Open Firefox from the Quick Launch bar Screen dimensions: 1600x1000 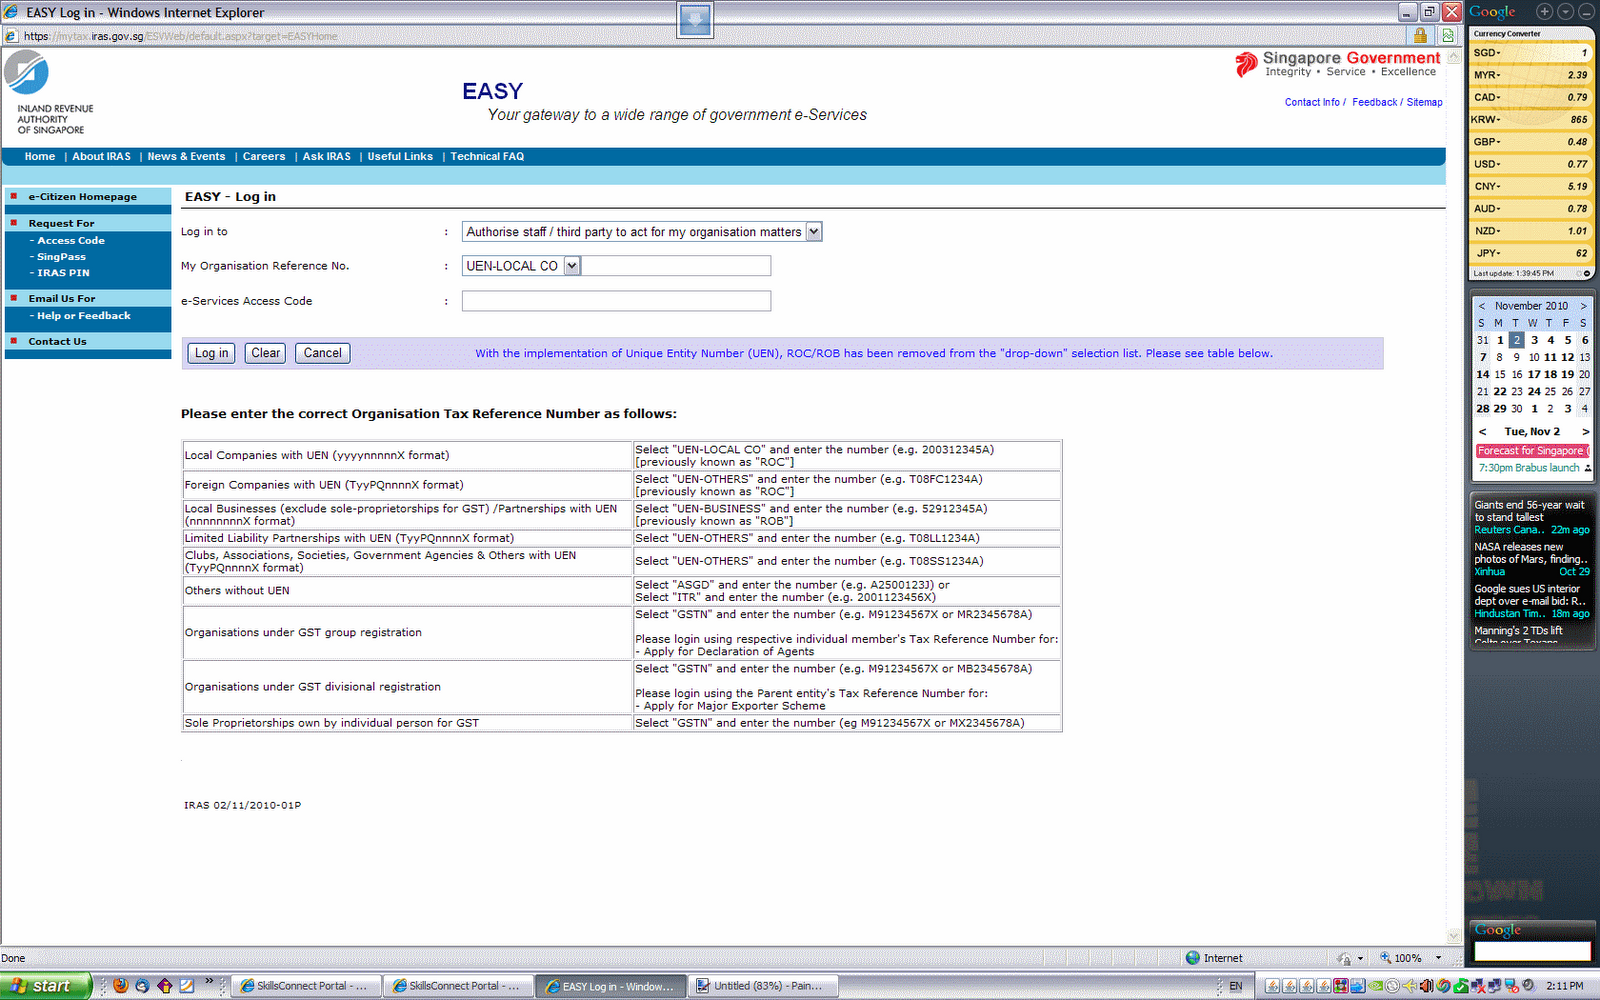click(x=120, y=986)
